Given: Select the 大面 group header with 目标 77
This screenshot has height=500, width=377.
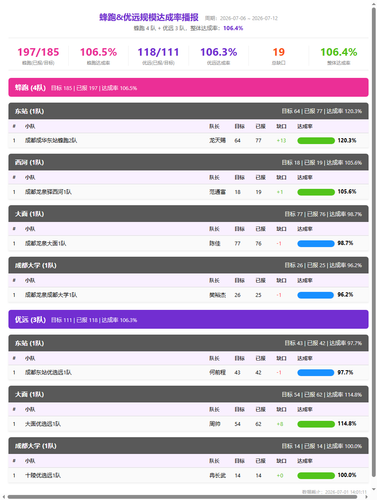Looking at the screenshot, I should [x=188, y=214].
